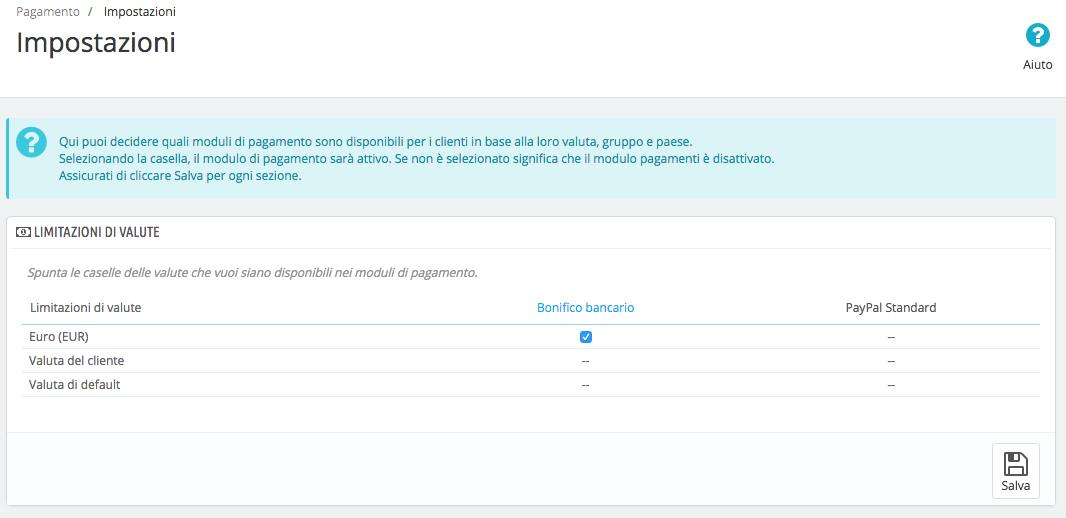Click PayPal Standard dash in Euro row
This screenshot has width=1066, height=518.
click(x=890, y=337)
